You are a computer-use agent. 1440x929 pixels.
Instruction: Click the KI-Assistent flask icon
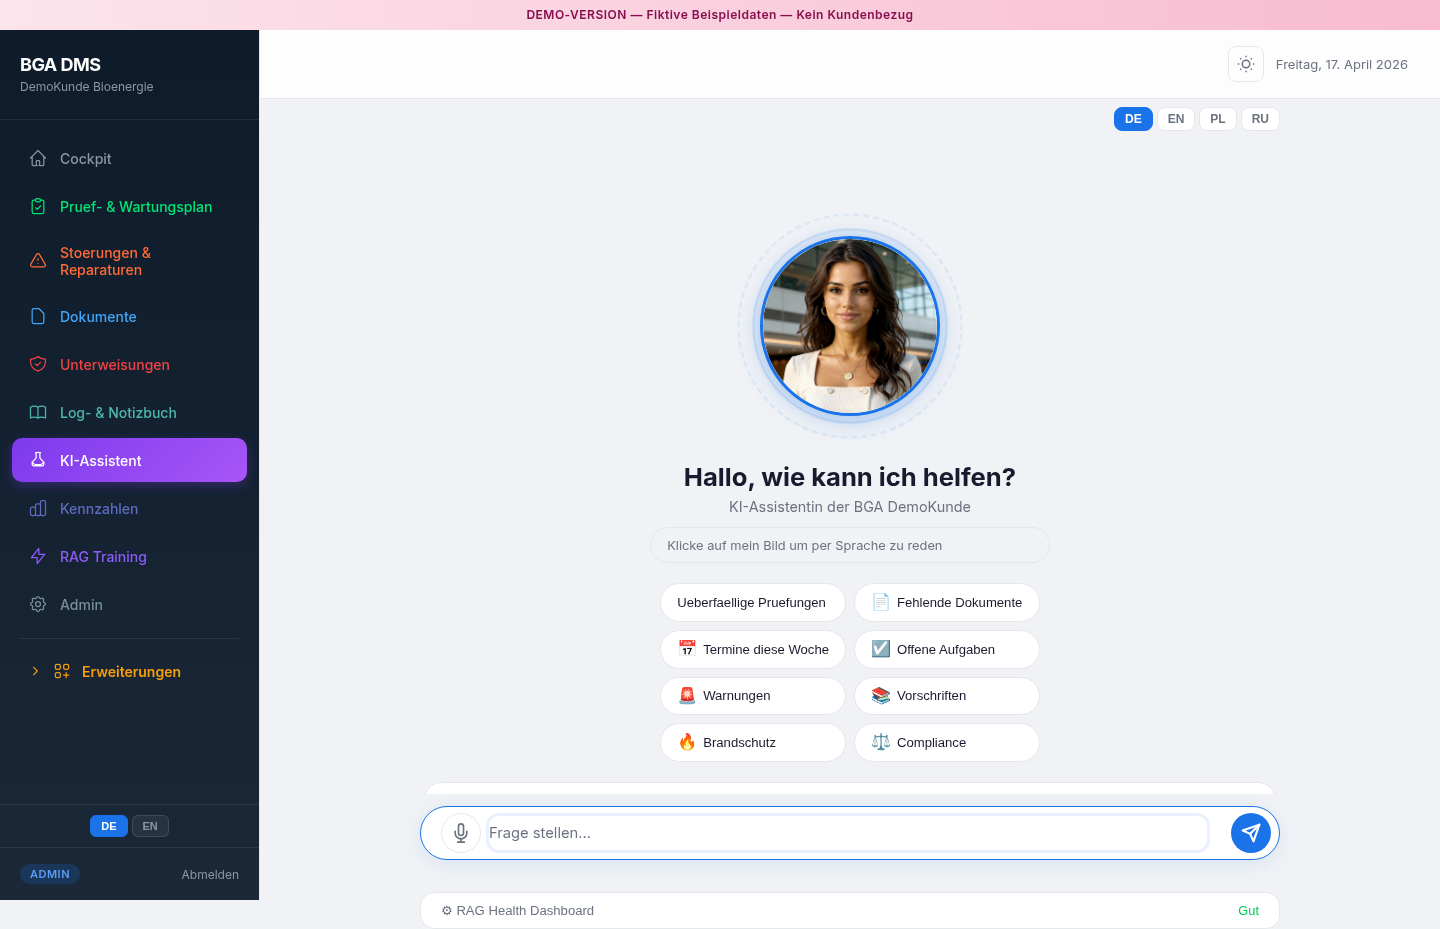[37, 460]
